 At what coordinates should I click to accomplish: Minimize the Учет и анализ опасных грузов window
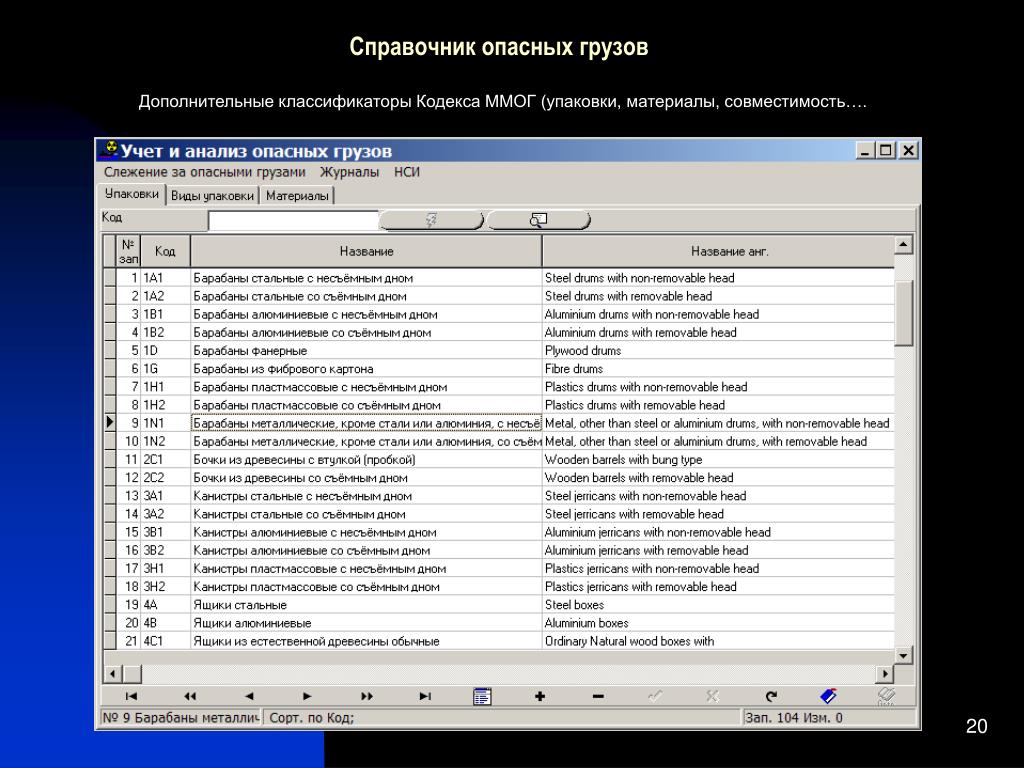point(865,151)
